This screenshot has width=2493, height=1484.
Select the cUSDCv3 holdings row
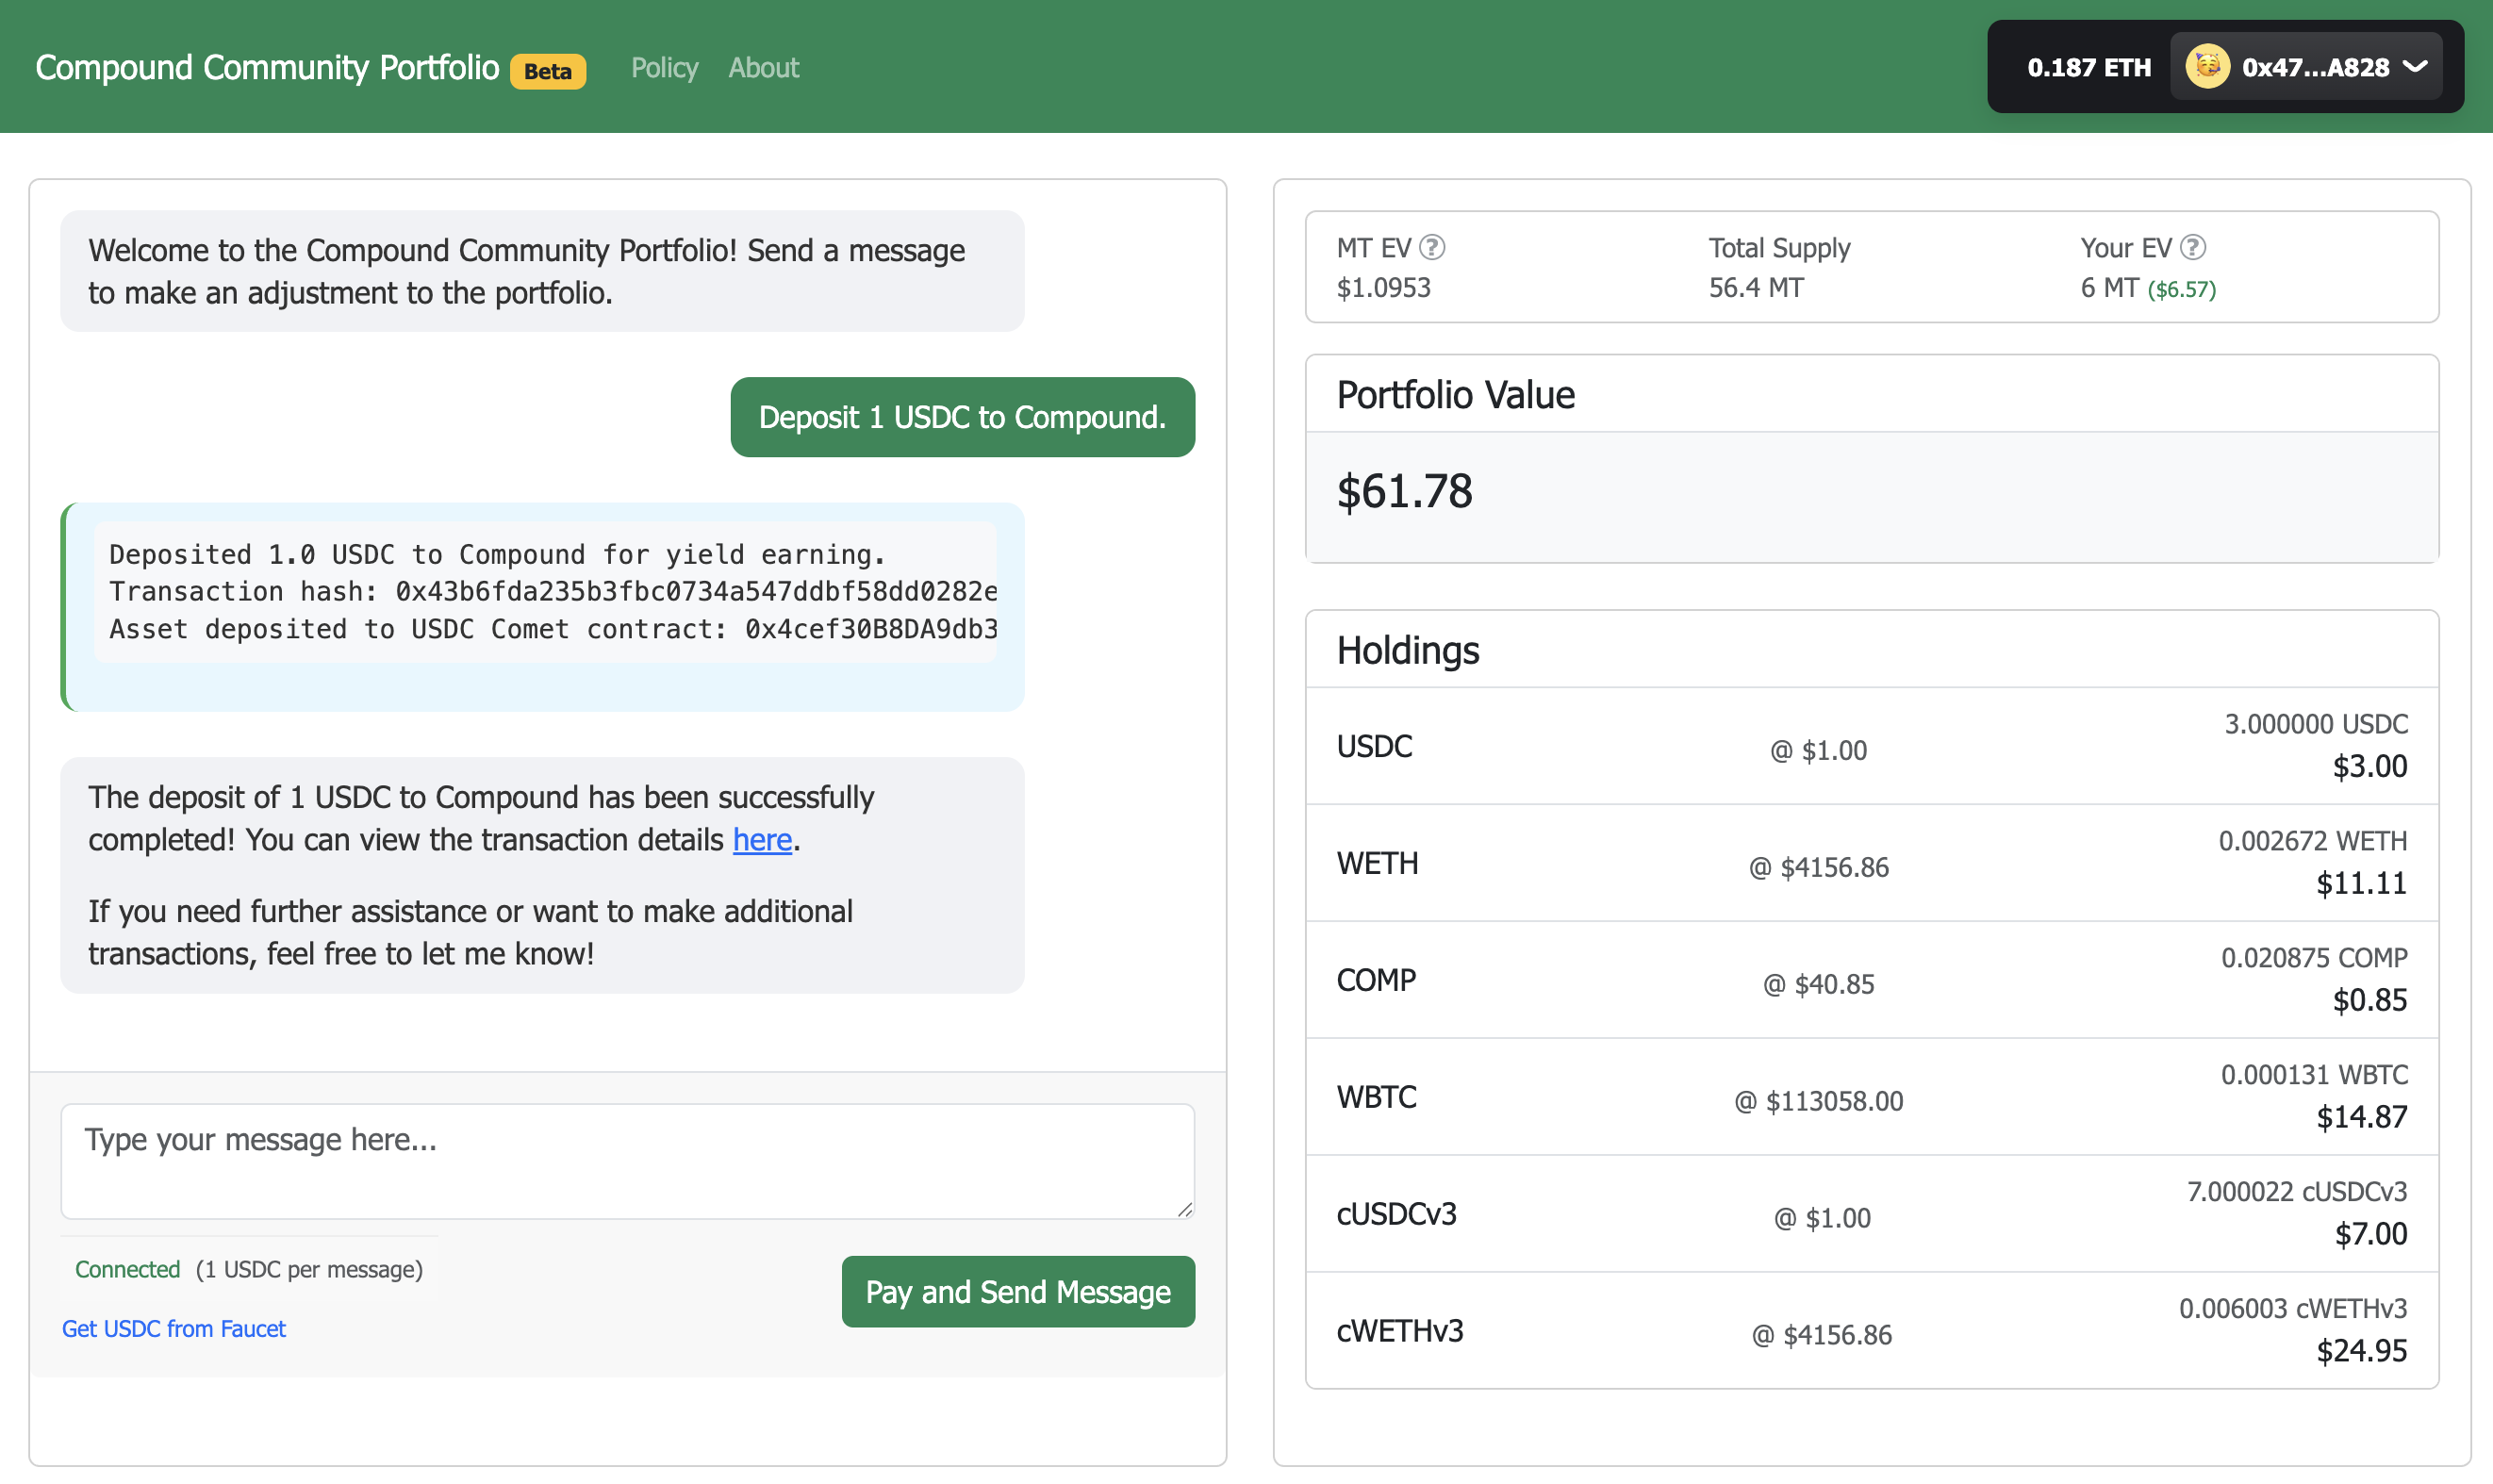[x=1871, y=1214]
